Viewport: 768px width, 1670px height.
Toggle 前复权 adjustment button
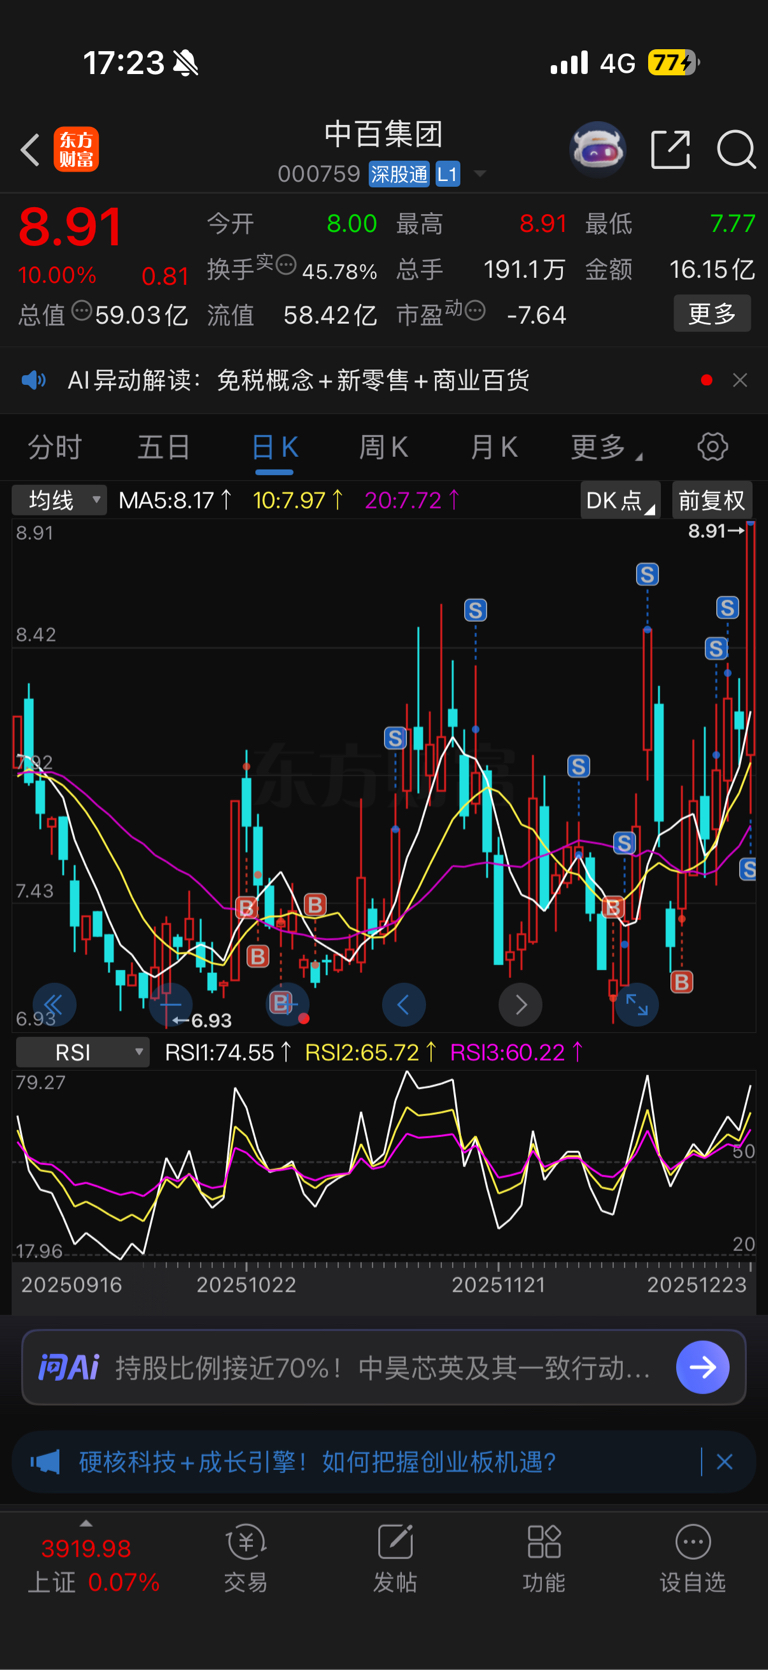pyautogui.click(x=711, y=500)
